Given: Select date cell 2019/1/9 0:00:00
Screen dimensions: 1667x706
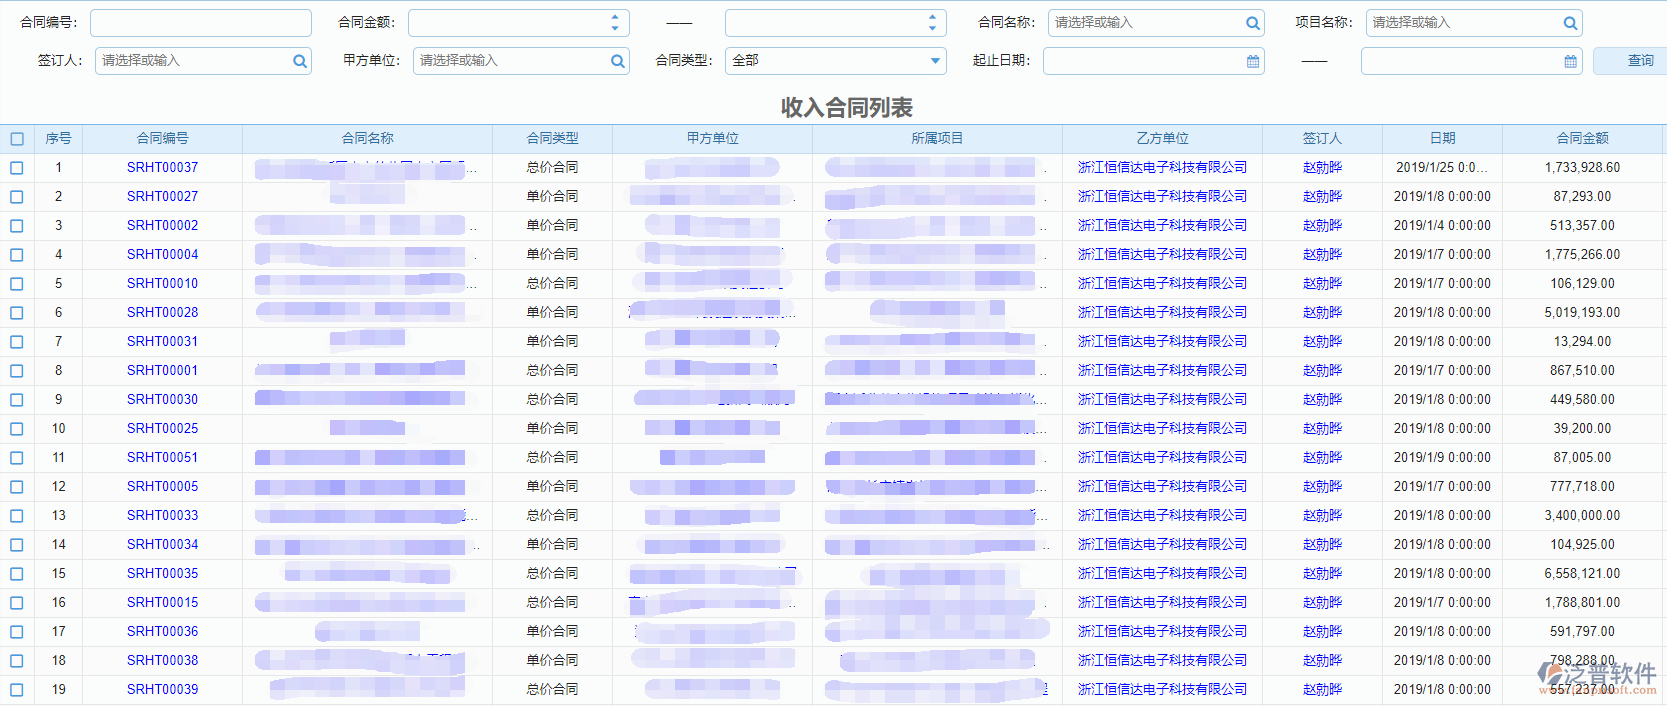Looking at the screenshot, I should click(x=1442, y=458).
